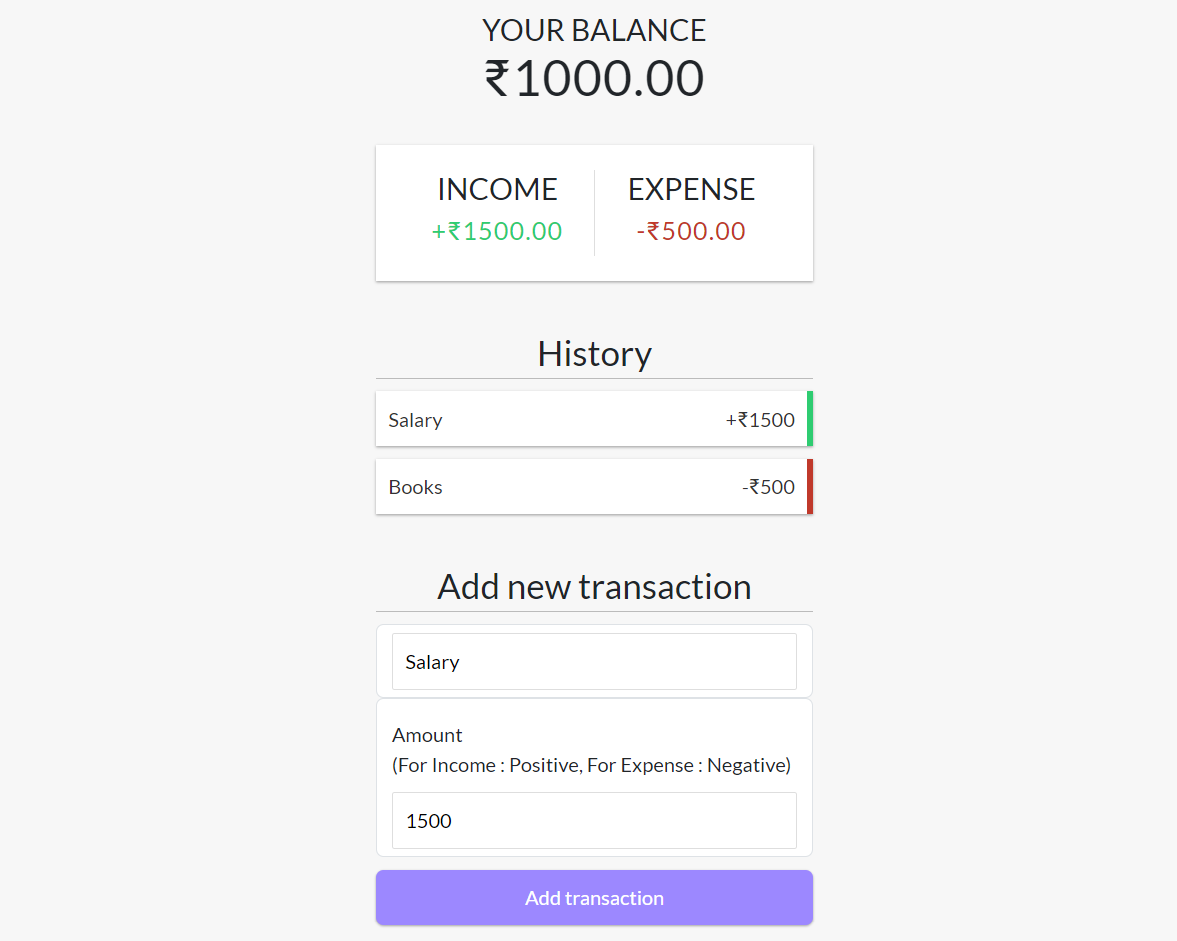Click the green bar beside Salary entry
1177x941 pixels.
pyautogui.click(x=810, y=419)
